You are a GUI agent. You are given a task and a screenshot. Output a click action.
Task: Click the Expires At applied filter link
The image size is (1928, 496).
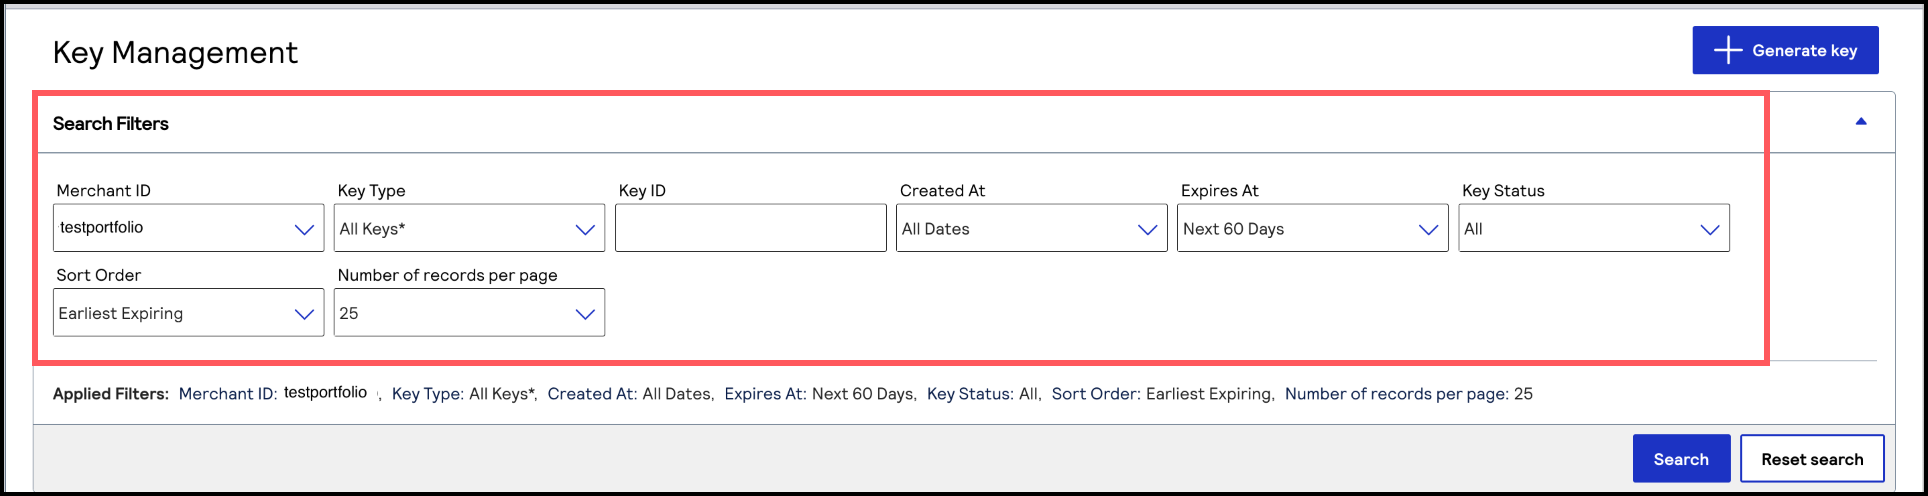pos(765,394)
